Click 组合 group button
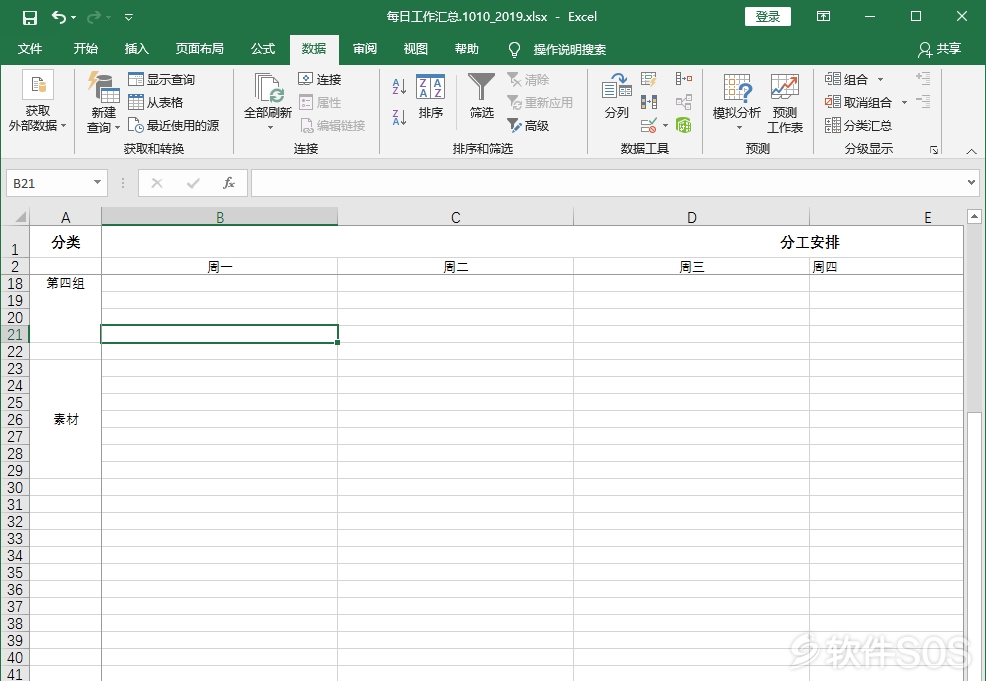 coord(847,79)
